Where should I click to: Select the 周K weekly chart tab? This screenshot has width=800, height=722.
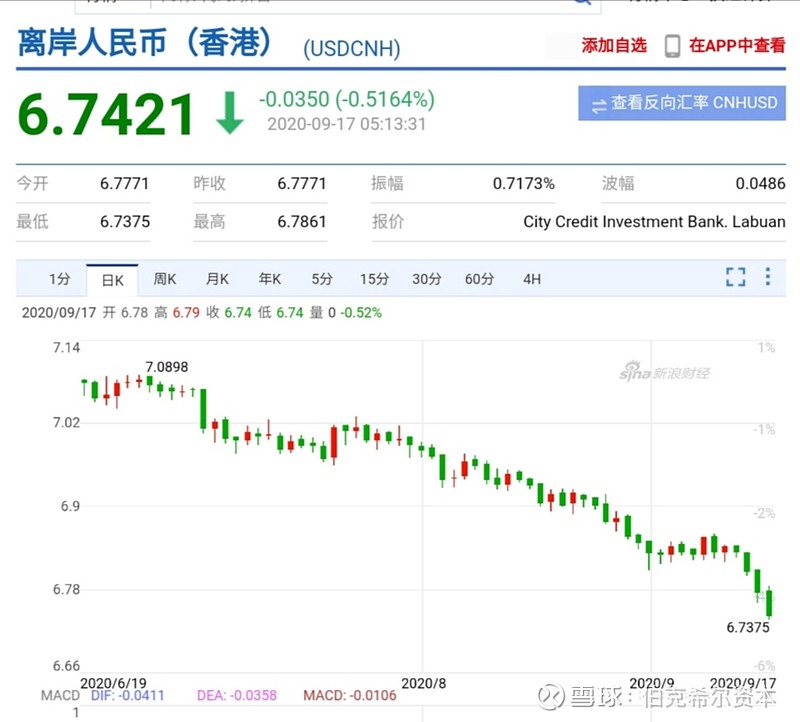point(164,280)
